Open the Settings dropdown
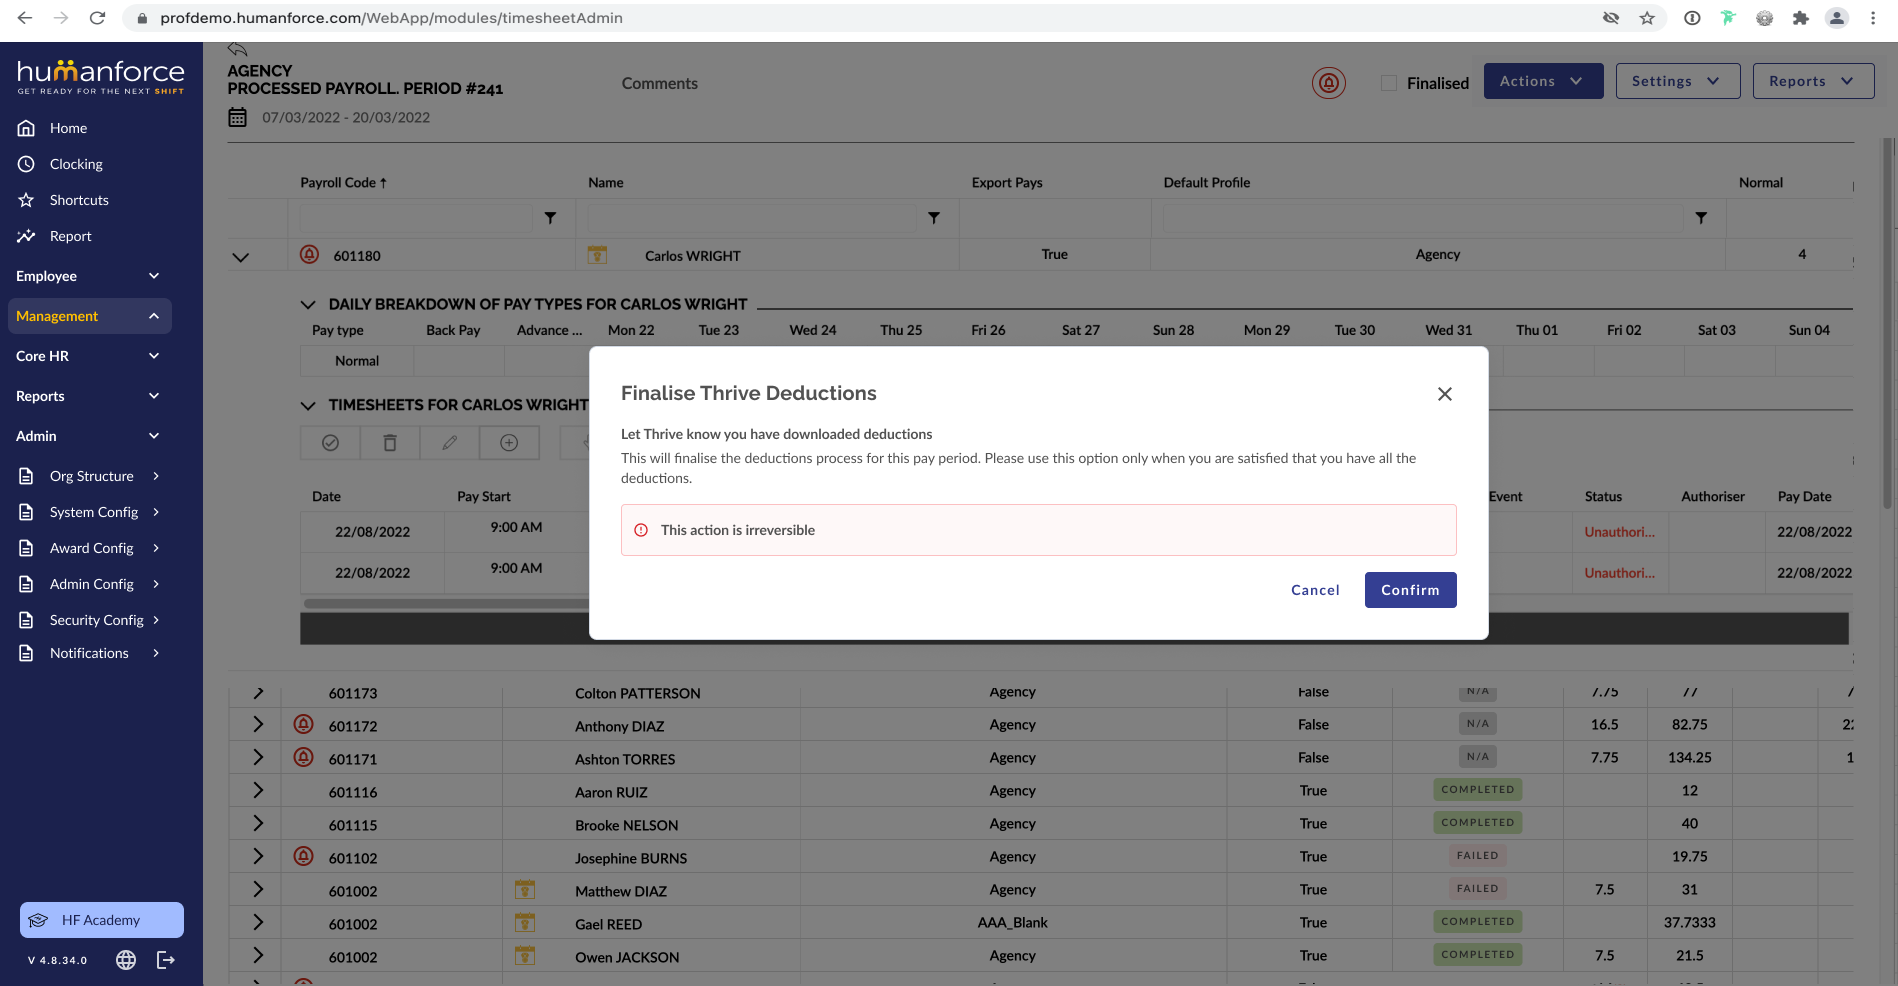 tap(1678, 81)
